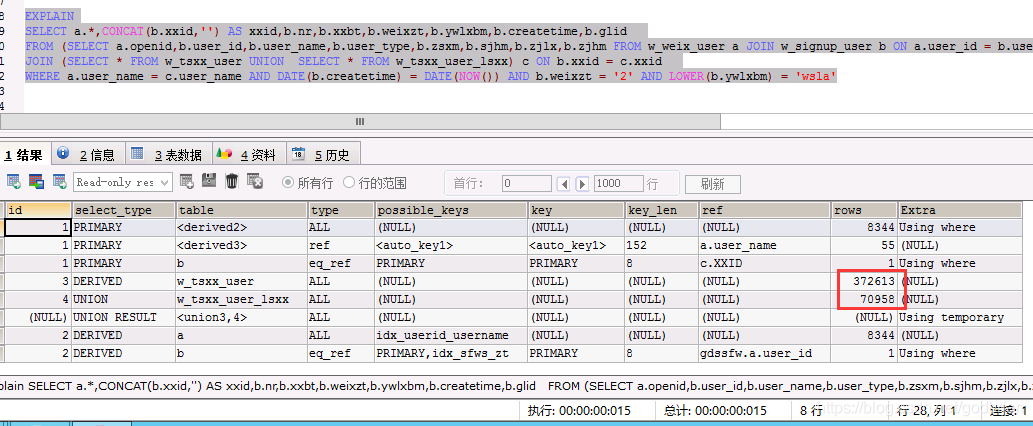Click the rows column header
The width and height of the screenshot is (1033, 426).
coord(864,210)
